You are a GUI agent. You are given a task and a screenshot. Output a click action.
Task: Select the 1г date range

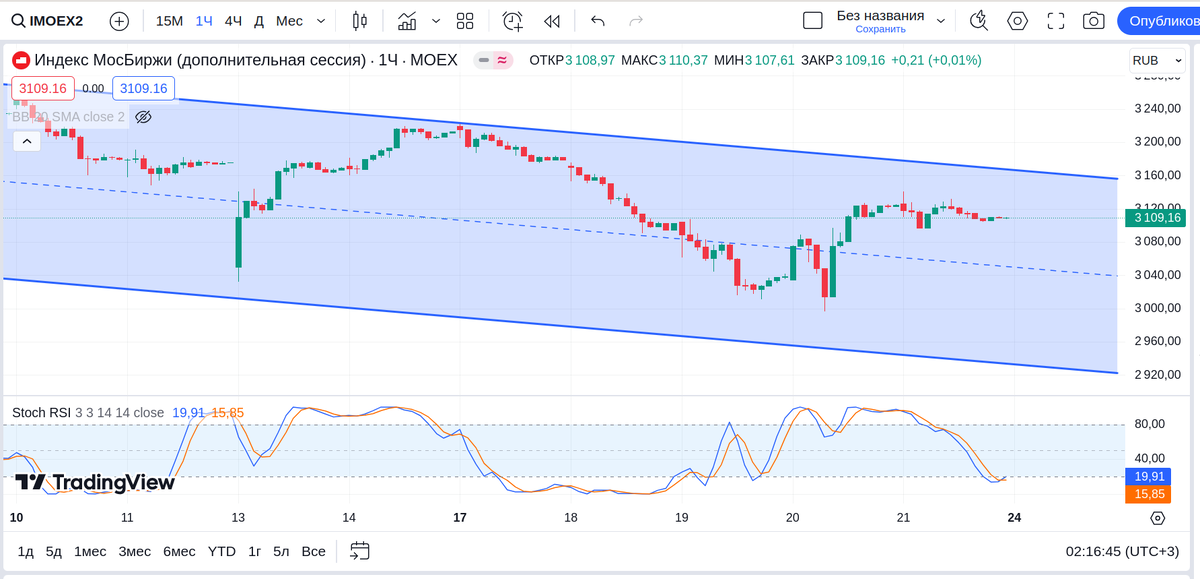(255, 551)
